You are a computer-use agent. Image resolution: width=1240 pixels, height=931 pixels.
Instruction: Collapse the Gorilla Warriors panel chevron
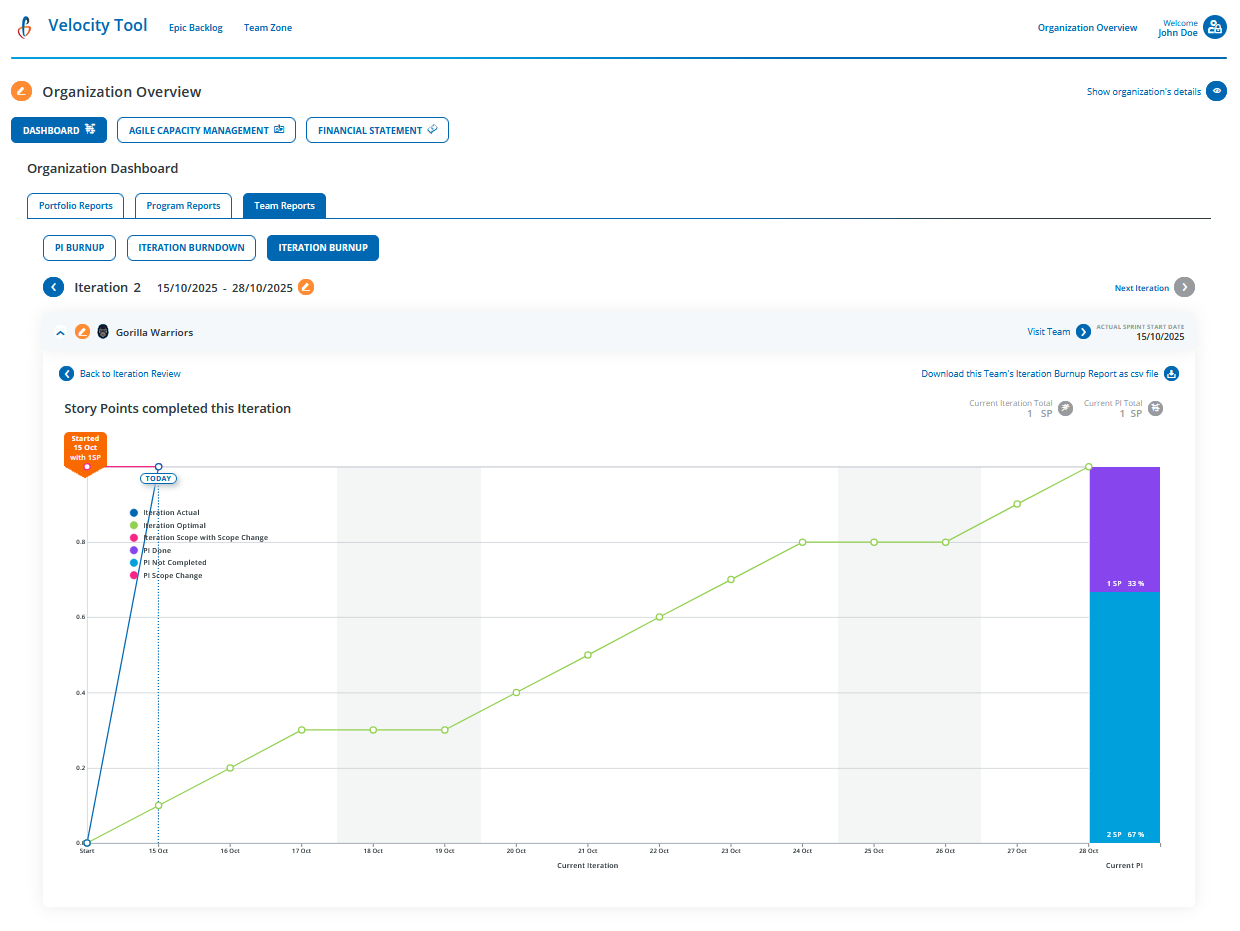coord(60,331)
